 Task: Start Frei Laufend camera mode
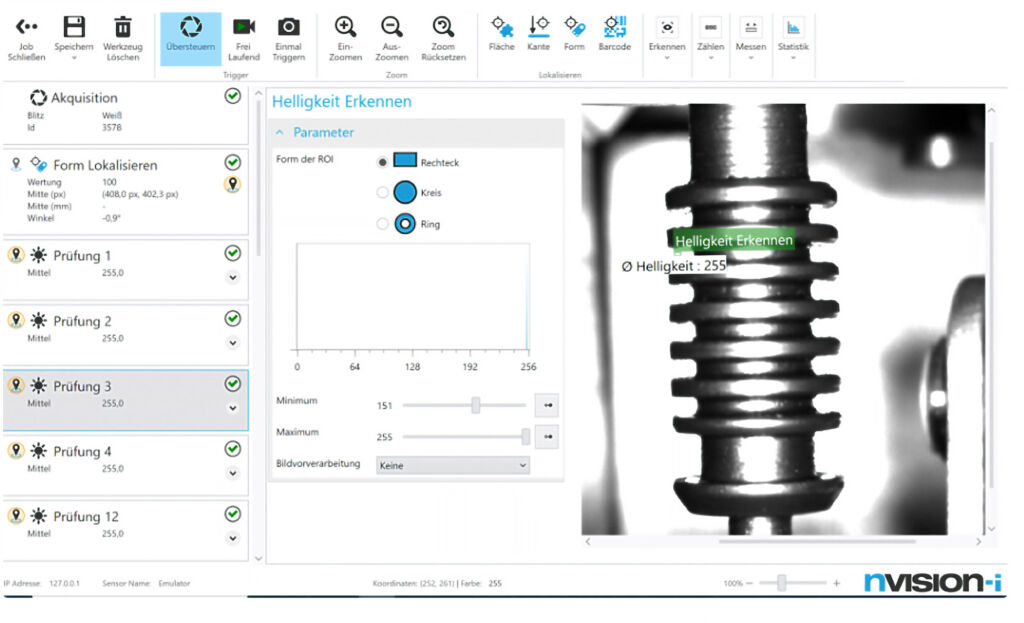[243, 27]
